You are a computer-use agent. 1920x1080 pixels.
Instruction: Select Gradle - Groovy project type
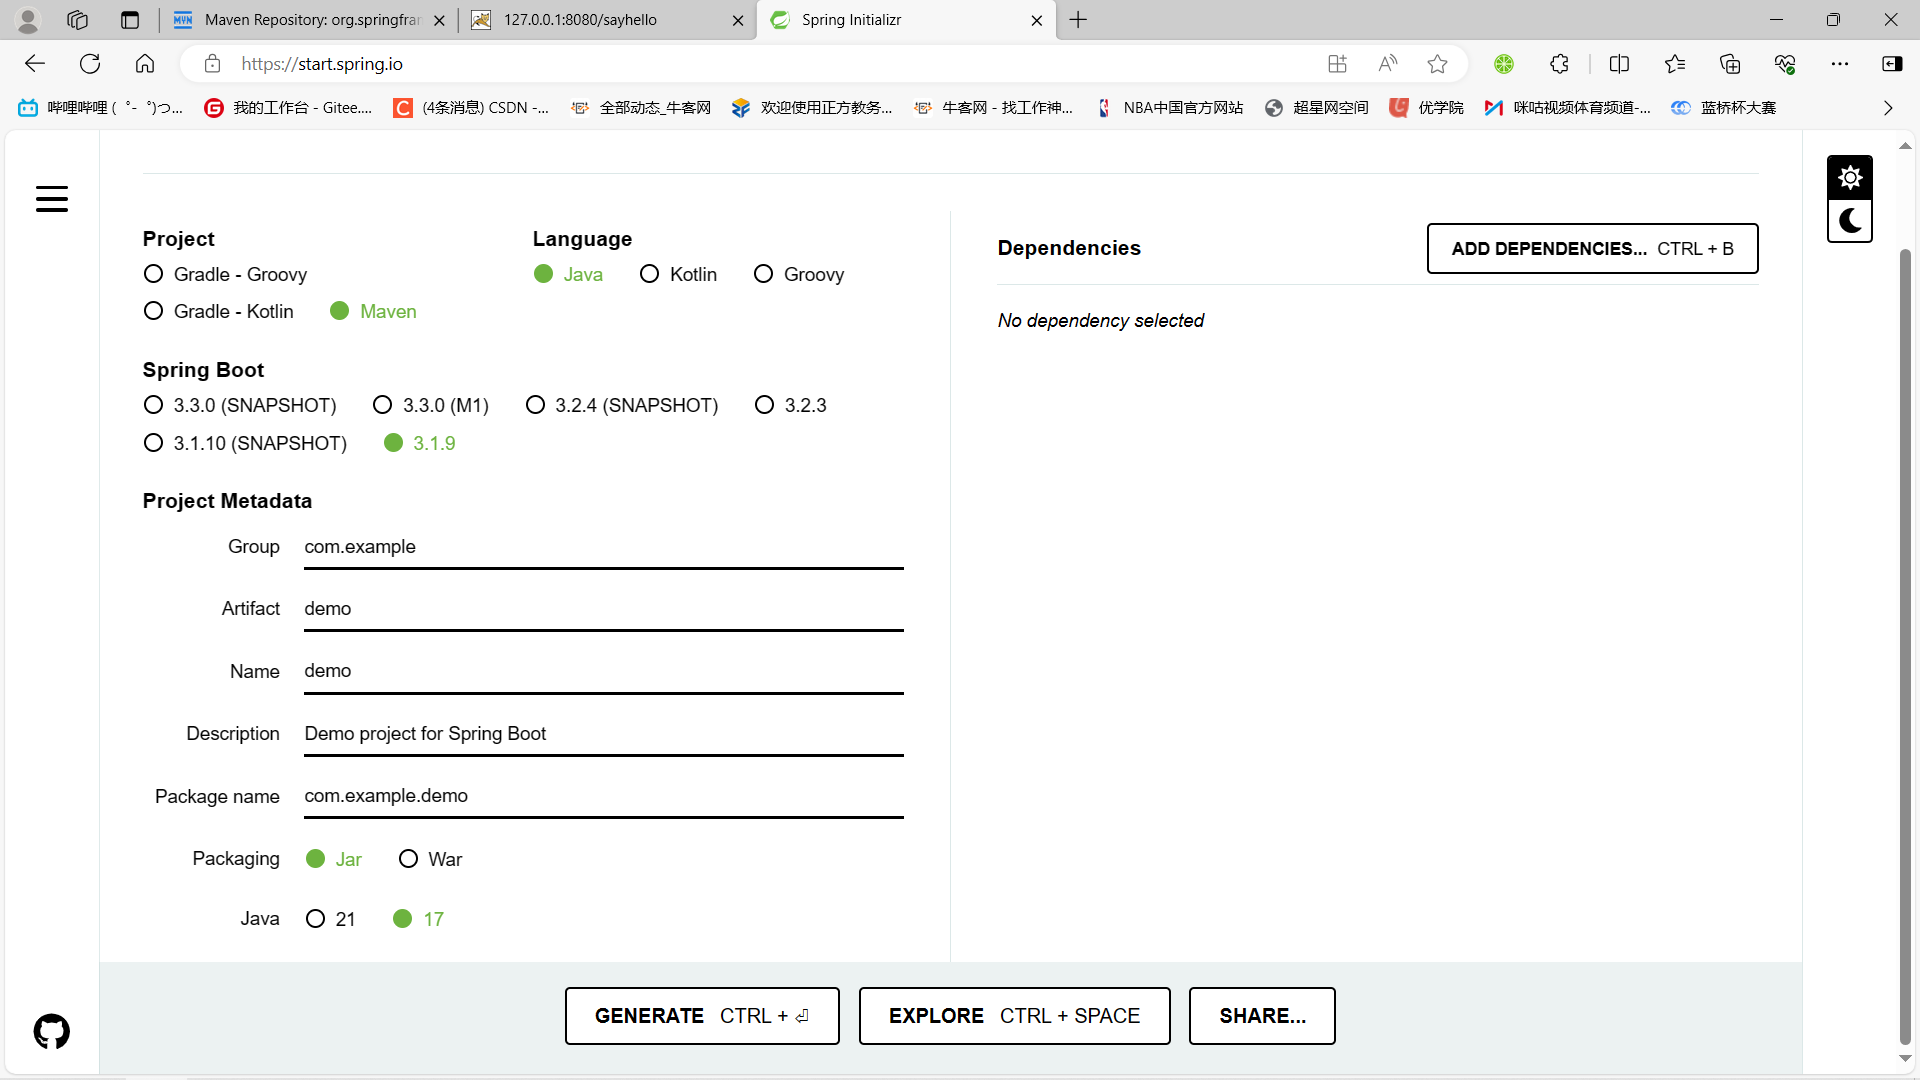225,274
